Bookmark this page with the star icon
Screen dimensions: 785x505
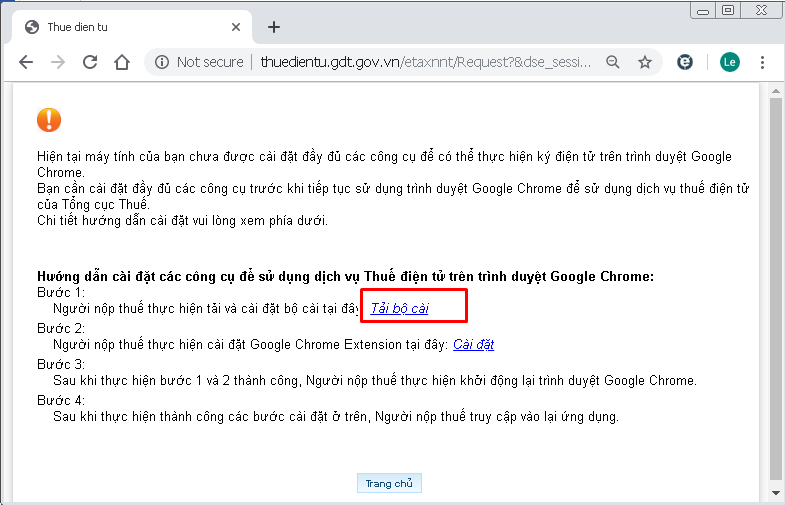pyautogui.click(x=645, y=62)
